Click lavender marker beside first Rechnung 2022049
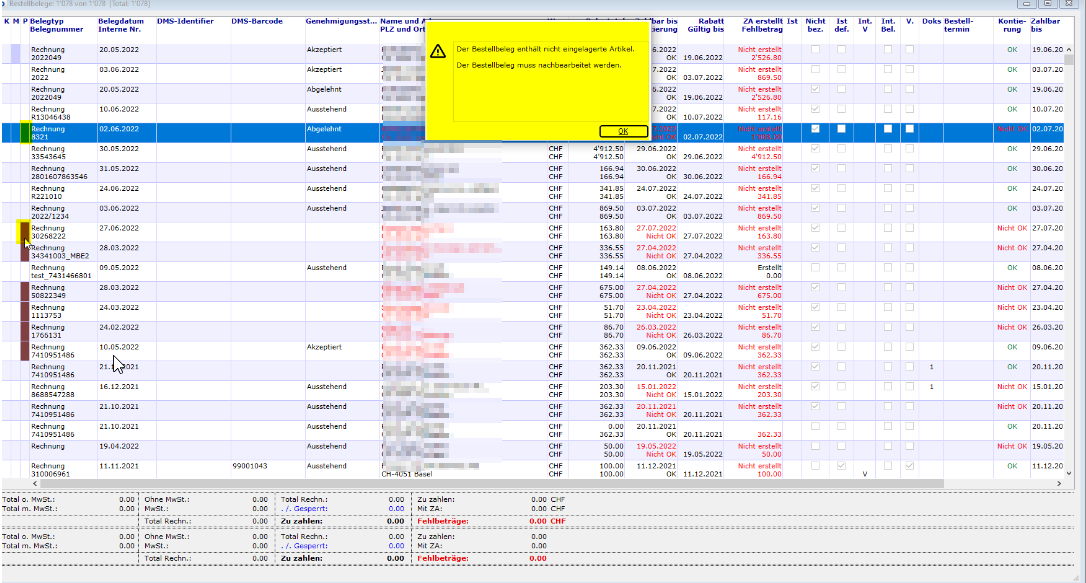 coord(16,53)
